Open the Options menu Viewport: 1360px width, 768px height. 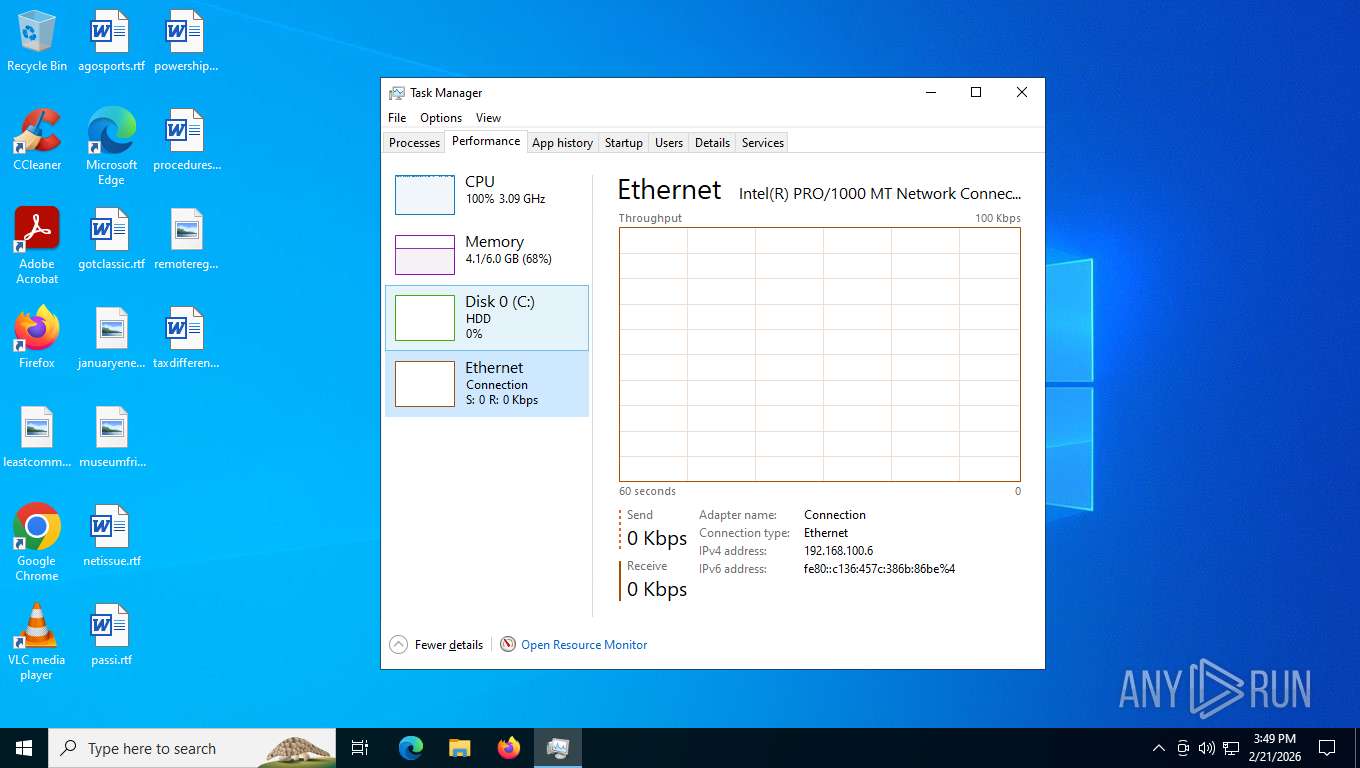coord(441,118)
